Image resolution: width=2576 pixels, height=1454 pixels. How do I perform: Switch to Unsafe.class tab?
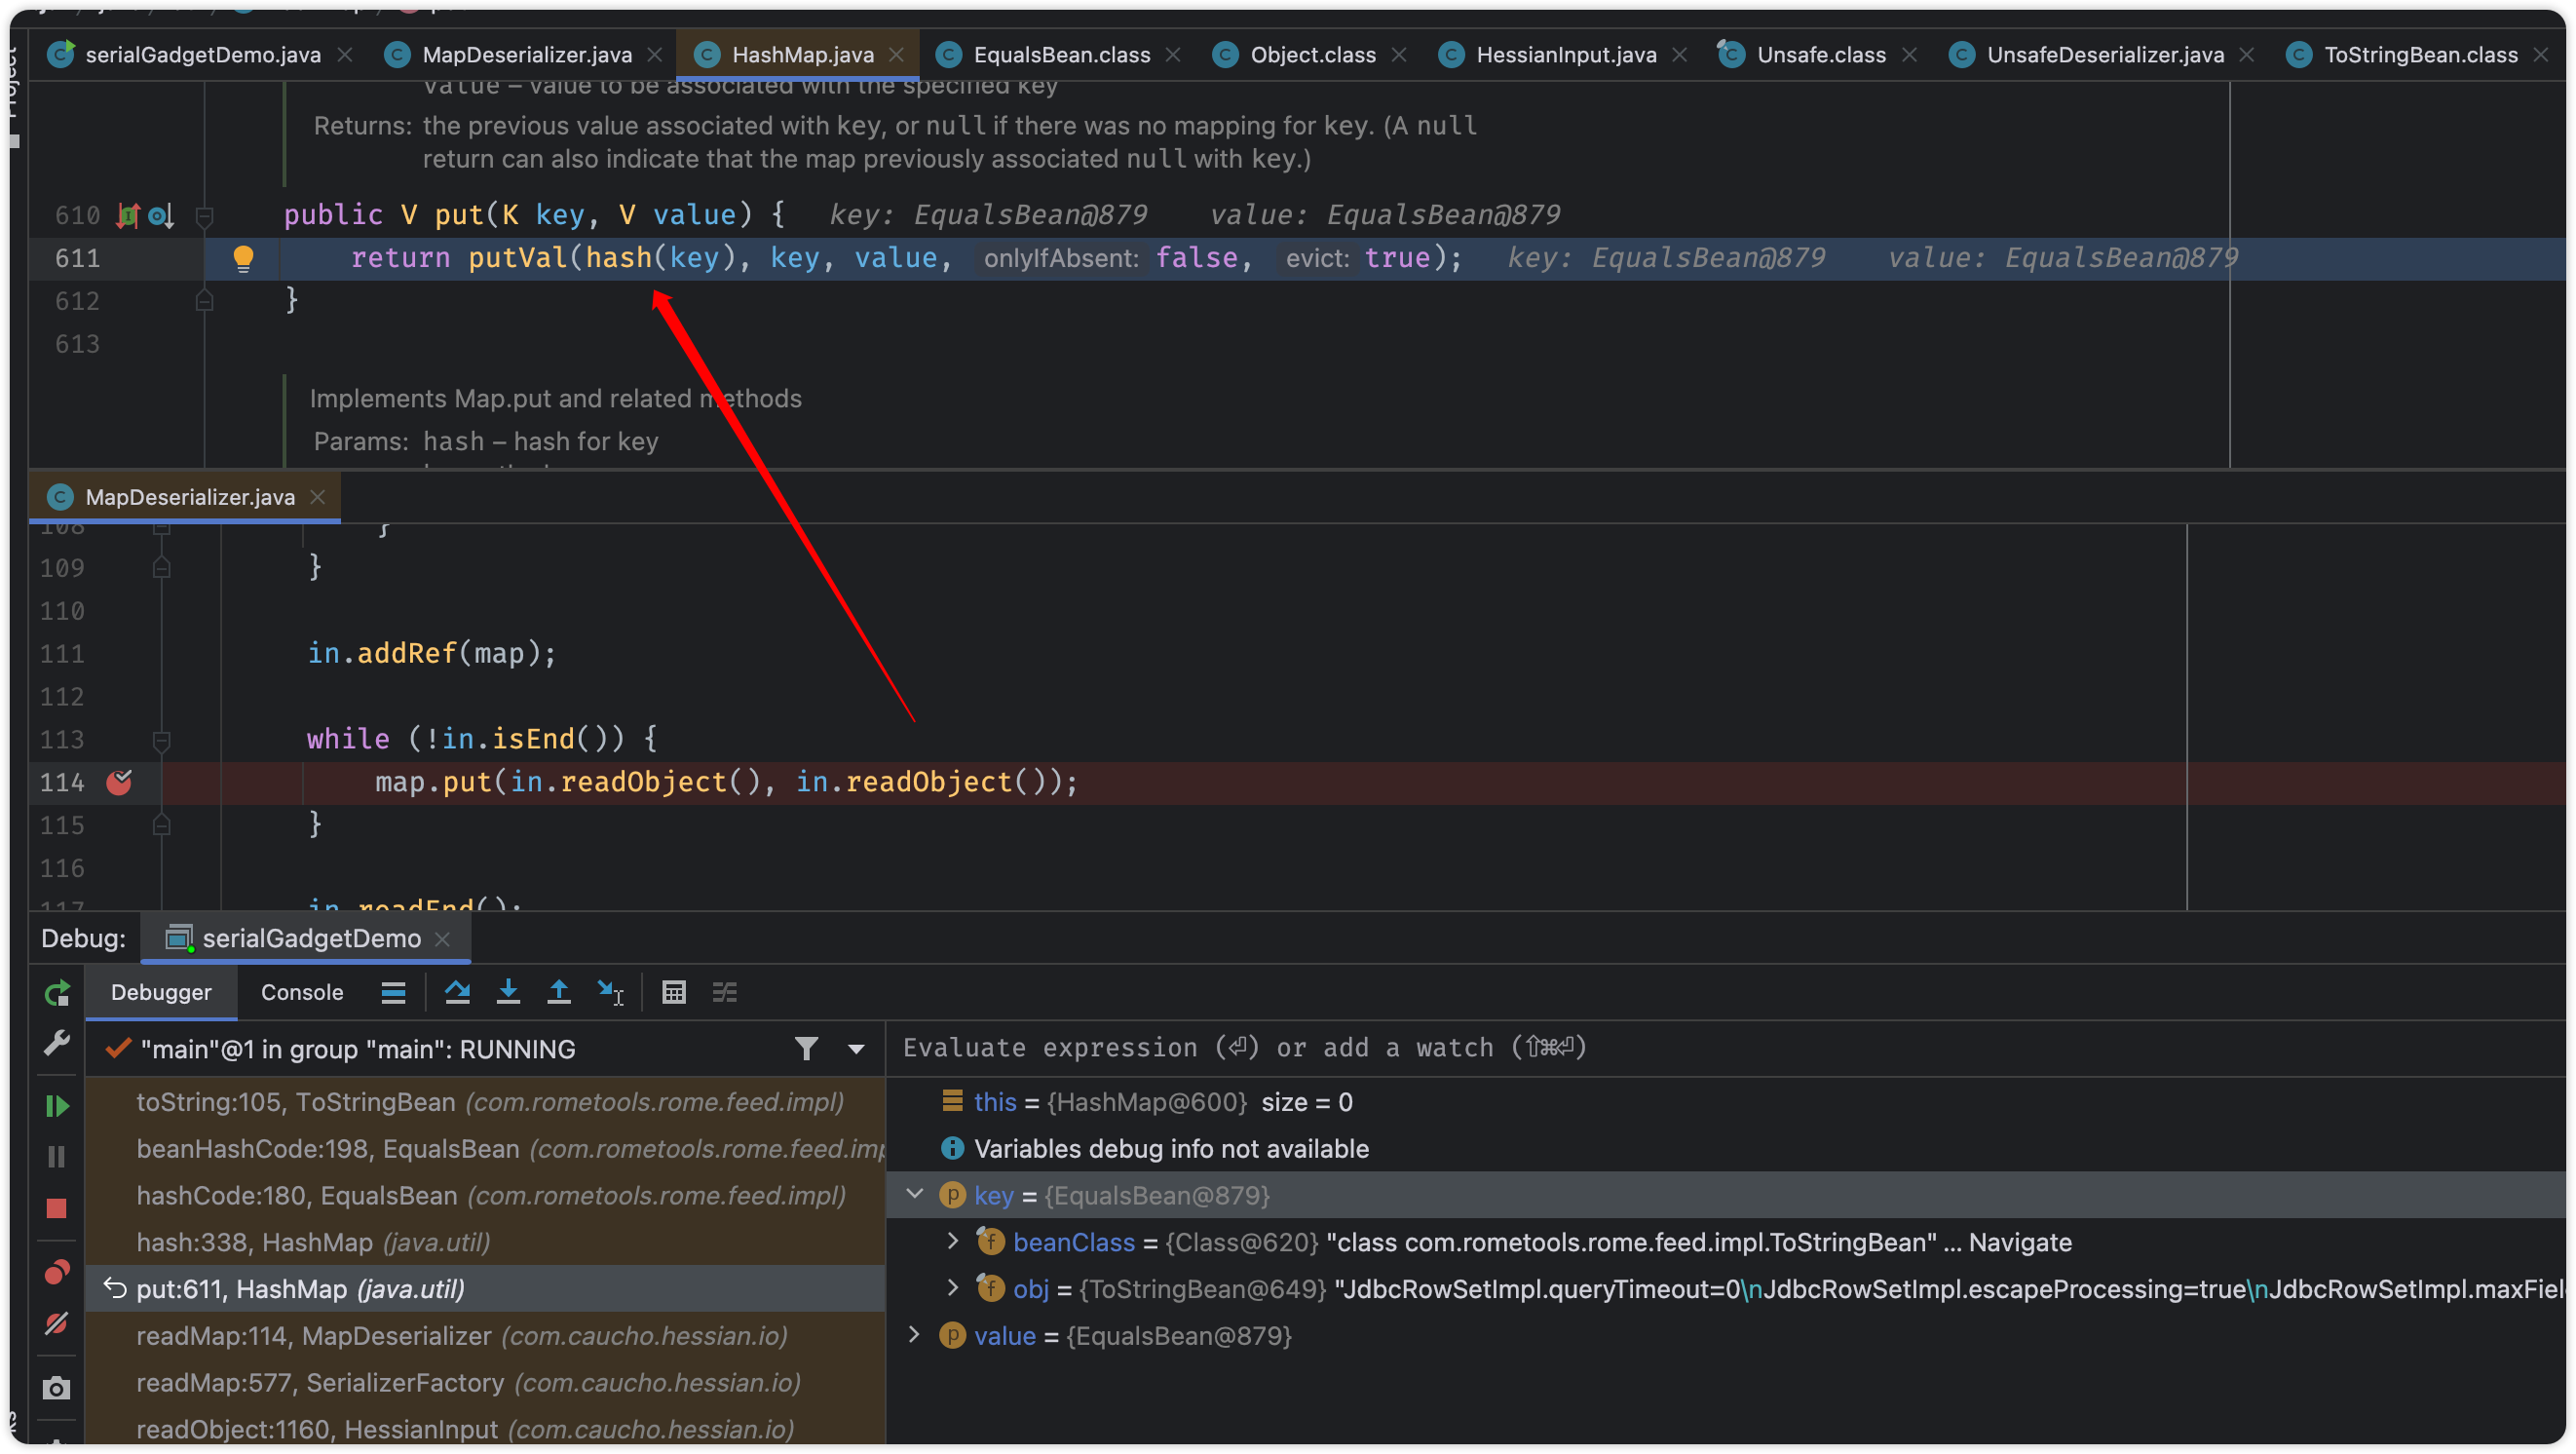pyautogui.click(x=1820, y=55)
